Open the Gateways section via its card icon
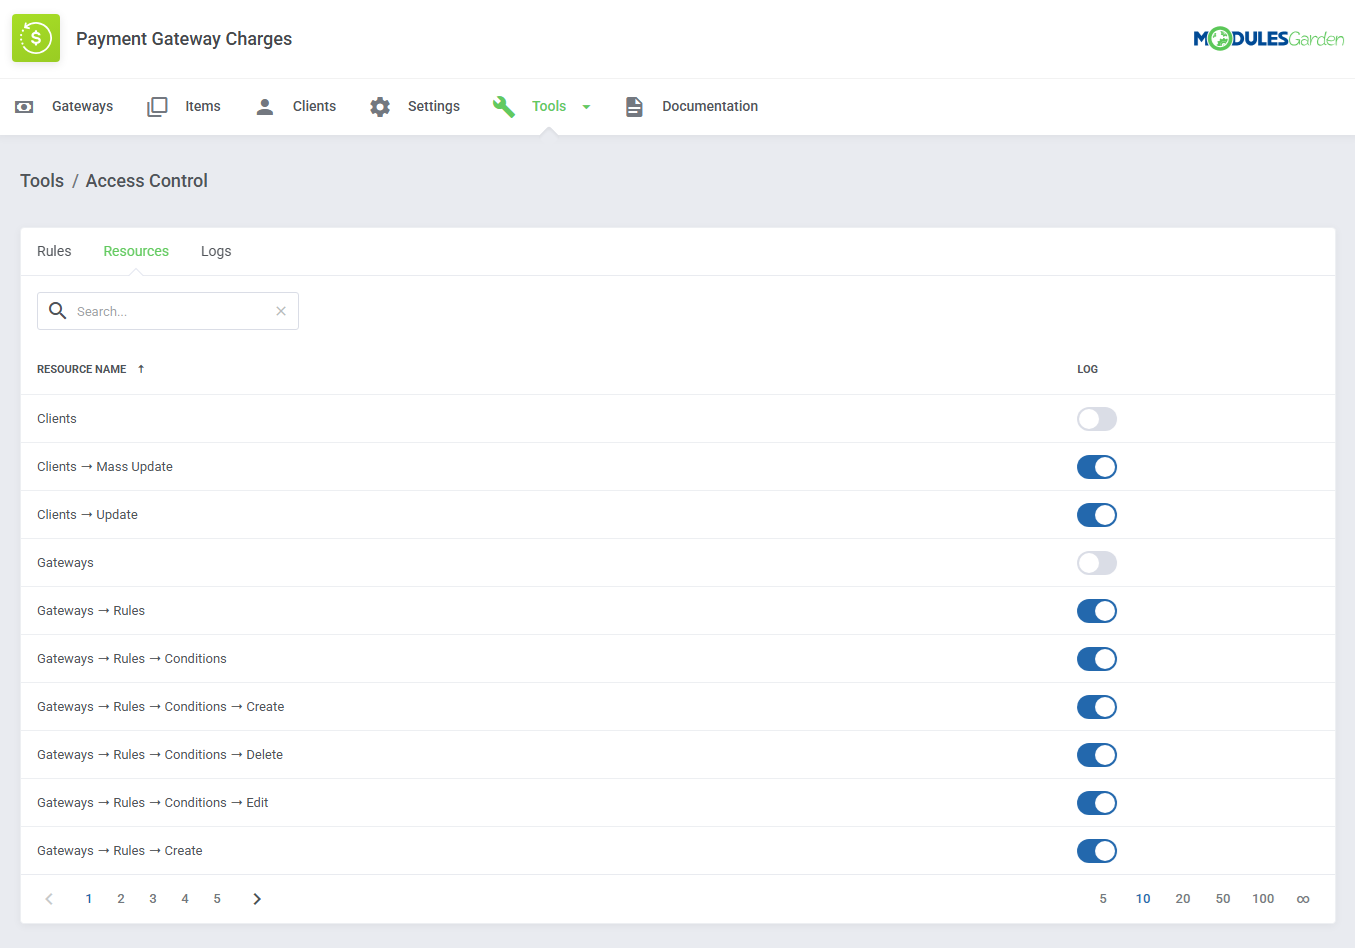 click(x=23, y=106)
